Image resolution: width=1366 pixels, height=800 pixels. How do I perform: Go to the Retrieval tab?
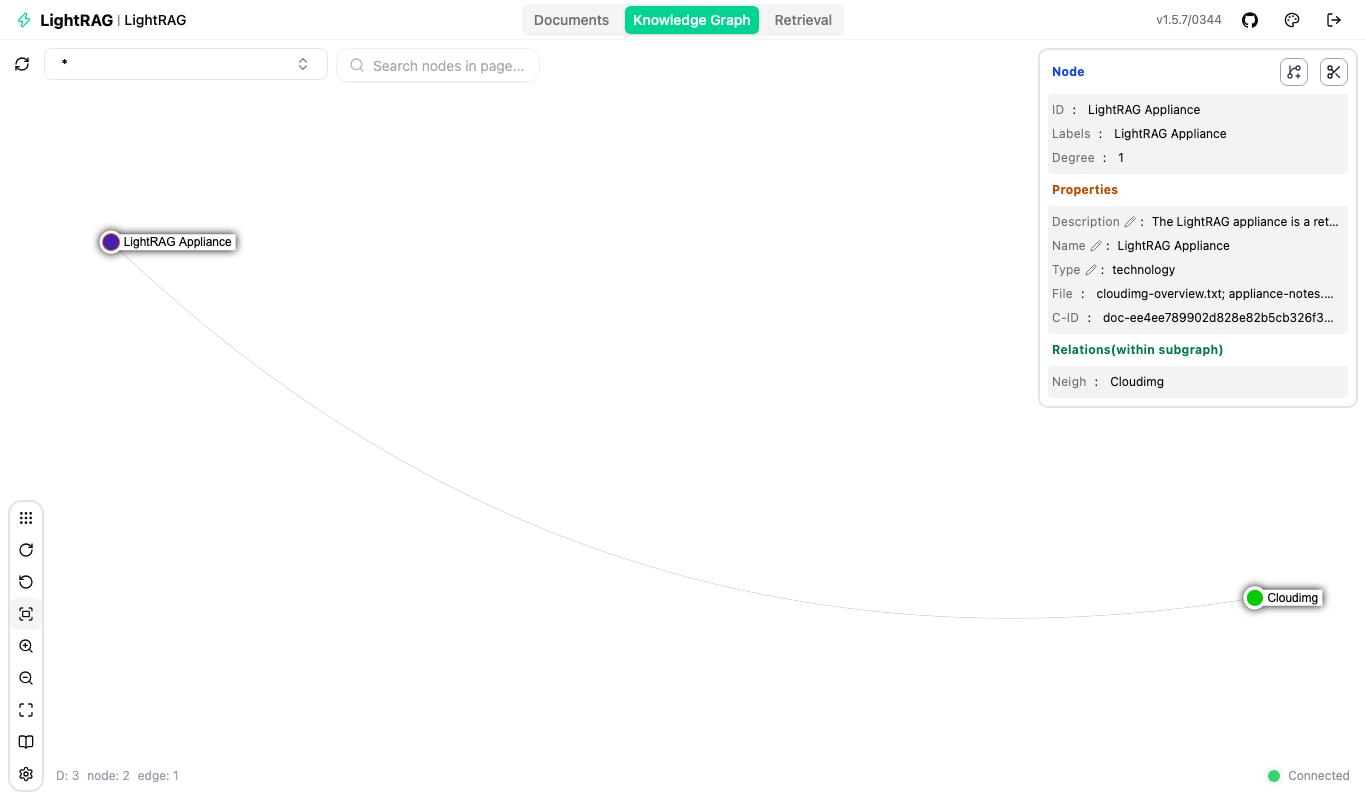803,20
